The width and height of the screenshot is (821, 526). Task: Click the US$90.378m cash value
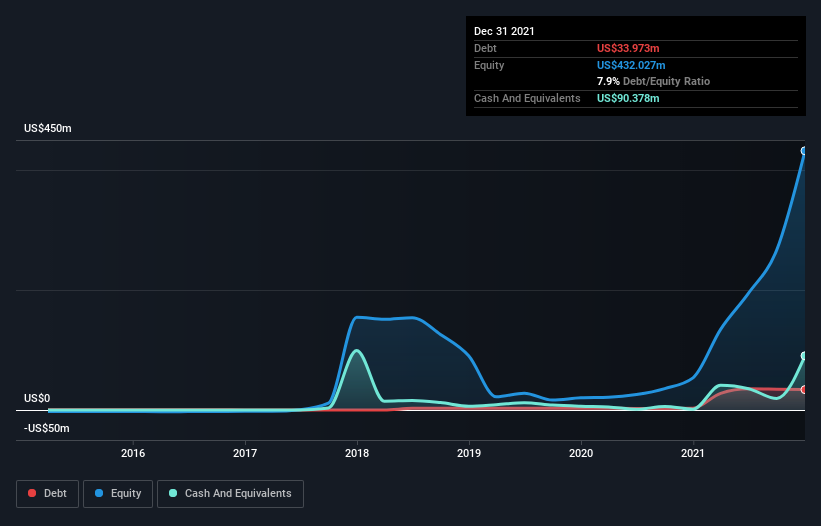click(x=628, y=98)
